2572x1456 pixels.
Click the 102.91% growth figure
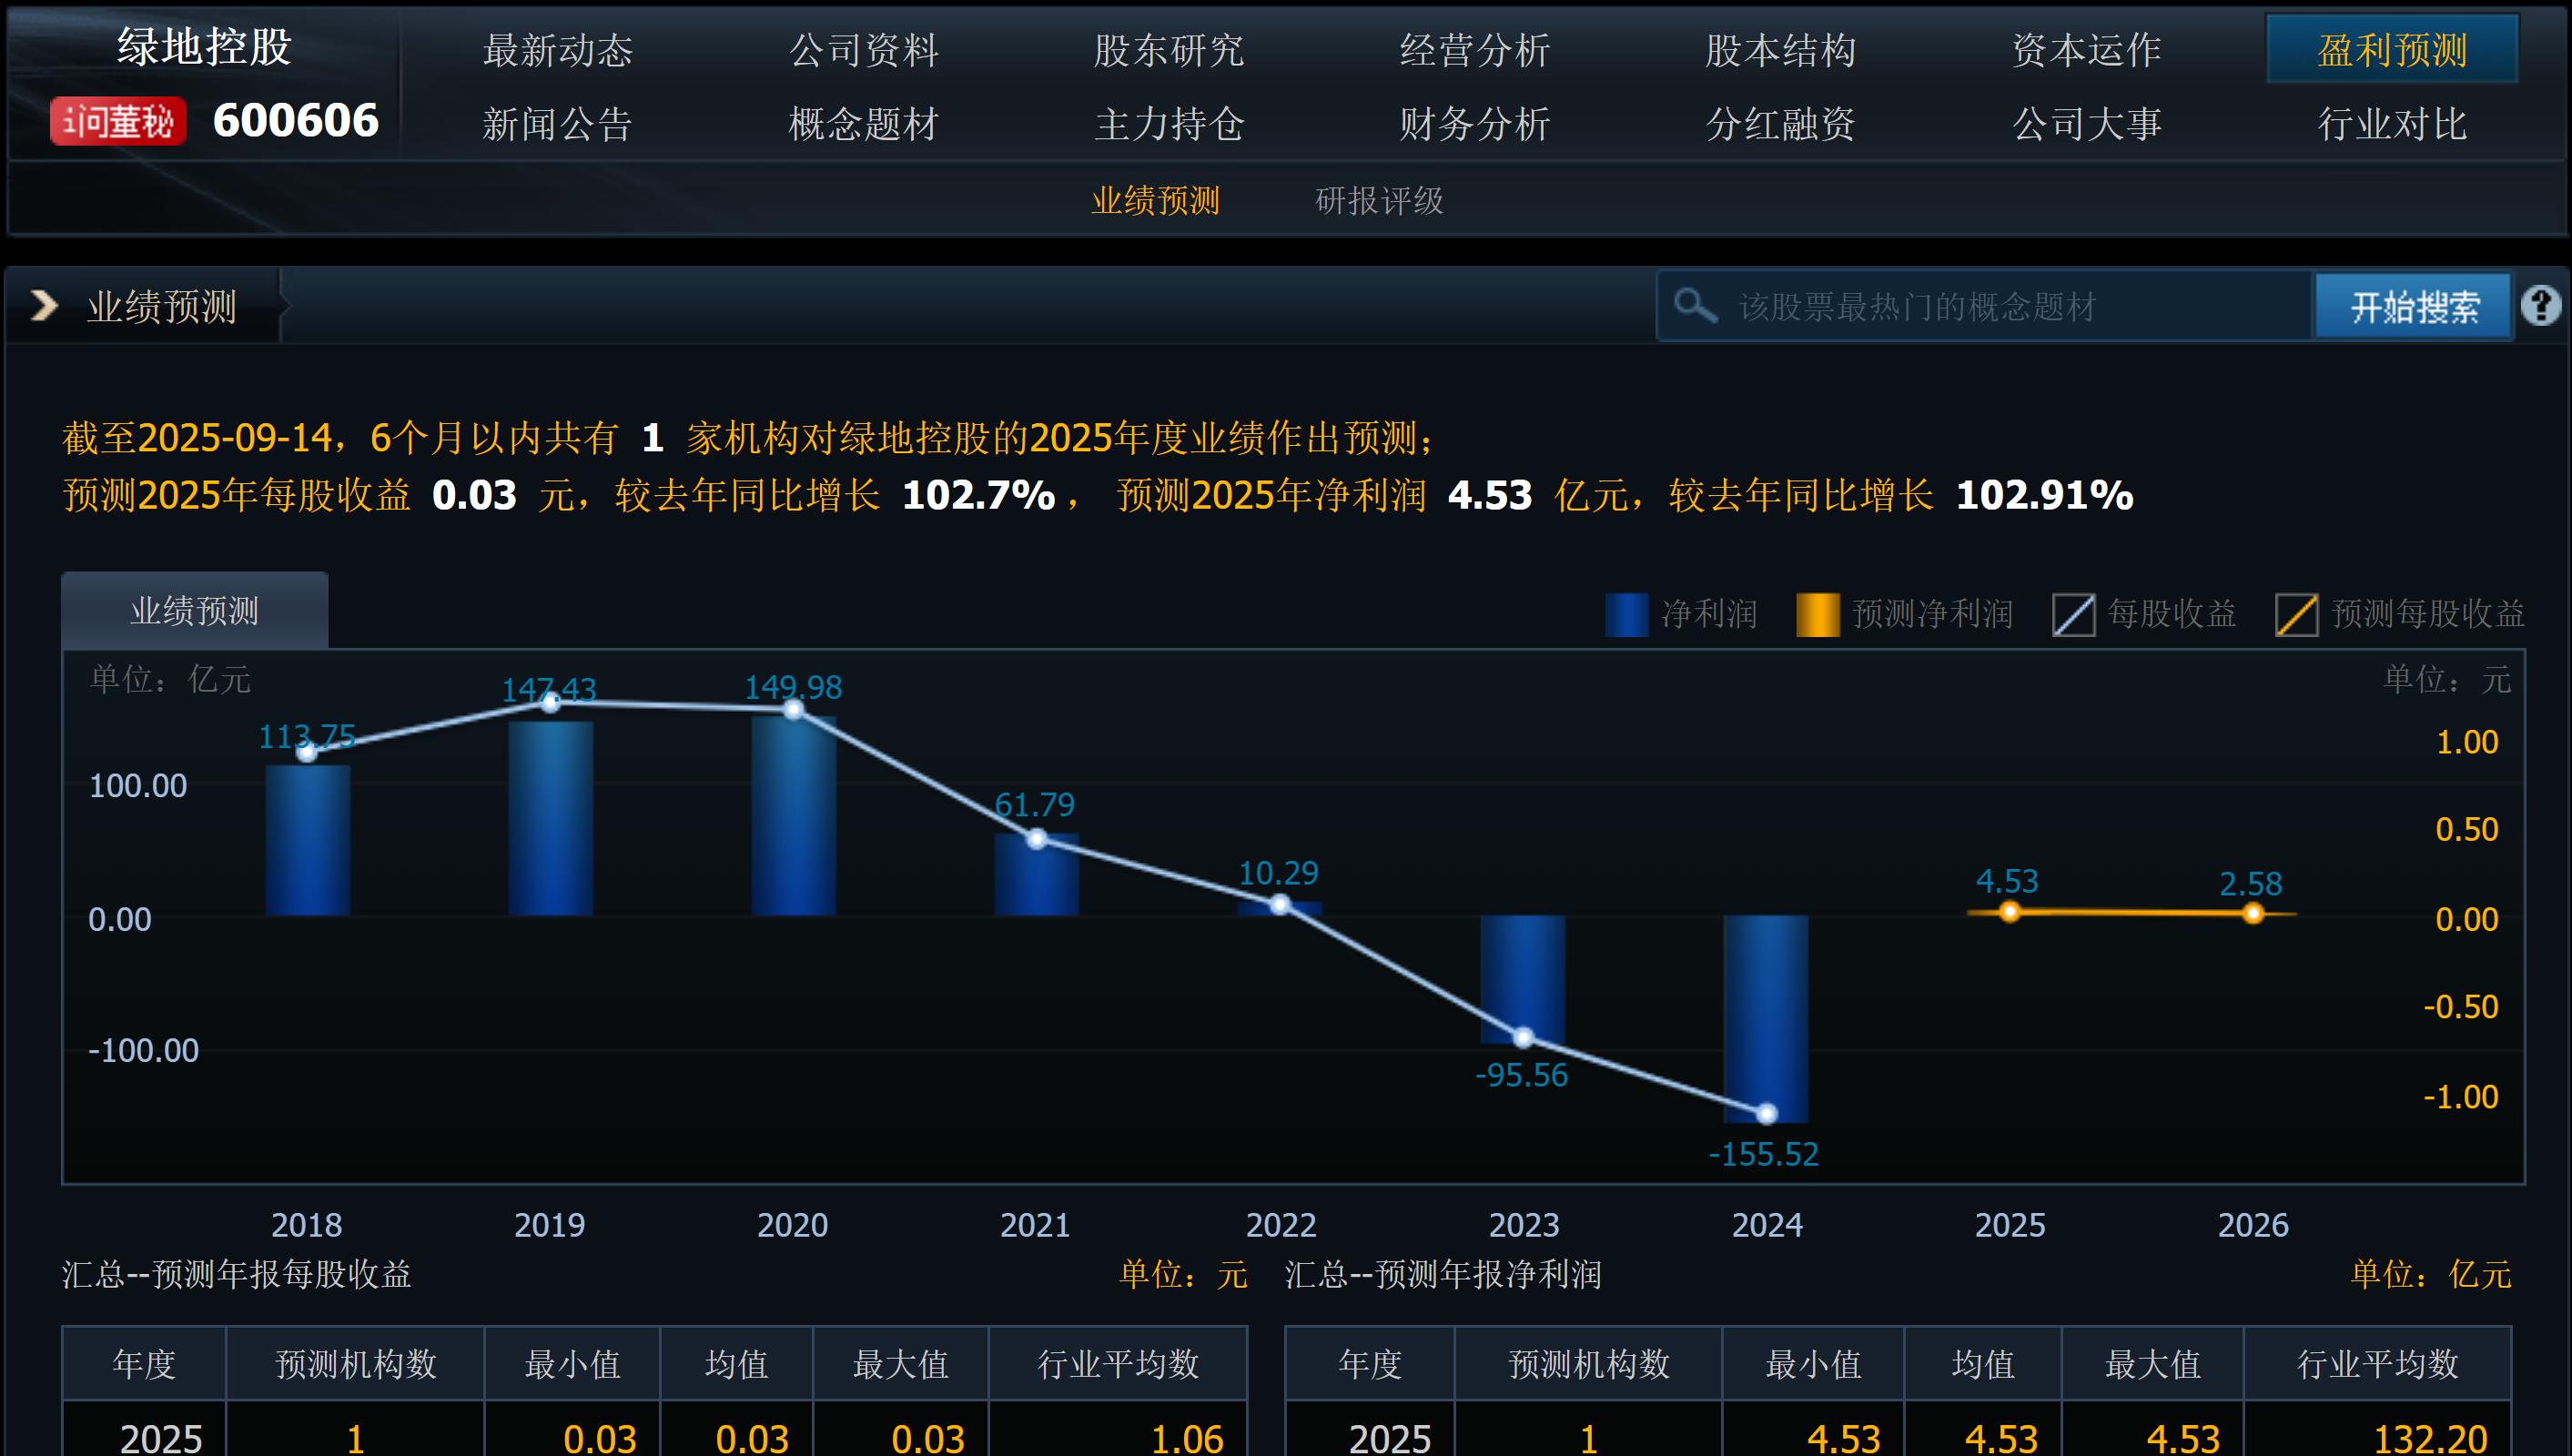point(2044,494)
